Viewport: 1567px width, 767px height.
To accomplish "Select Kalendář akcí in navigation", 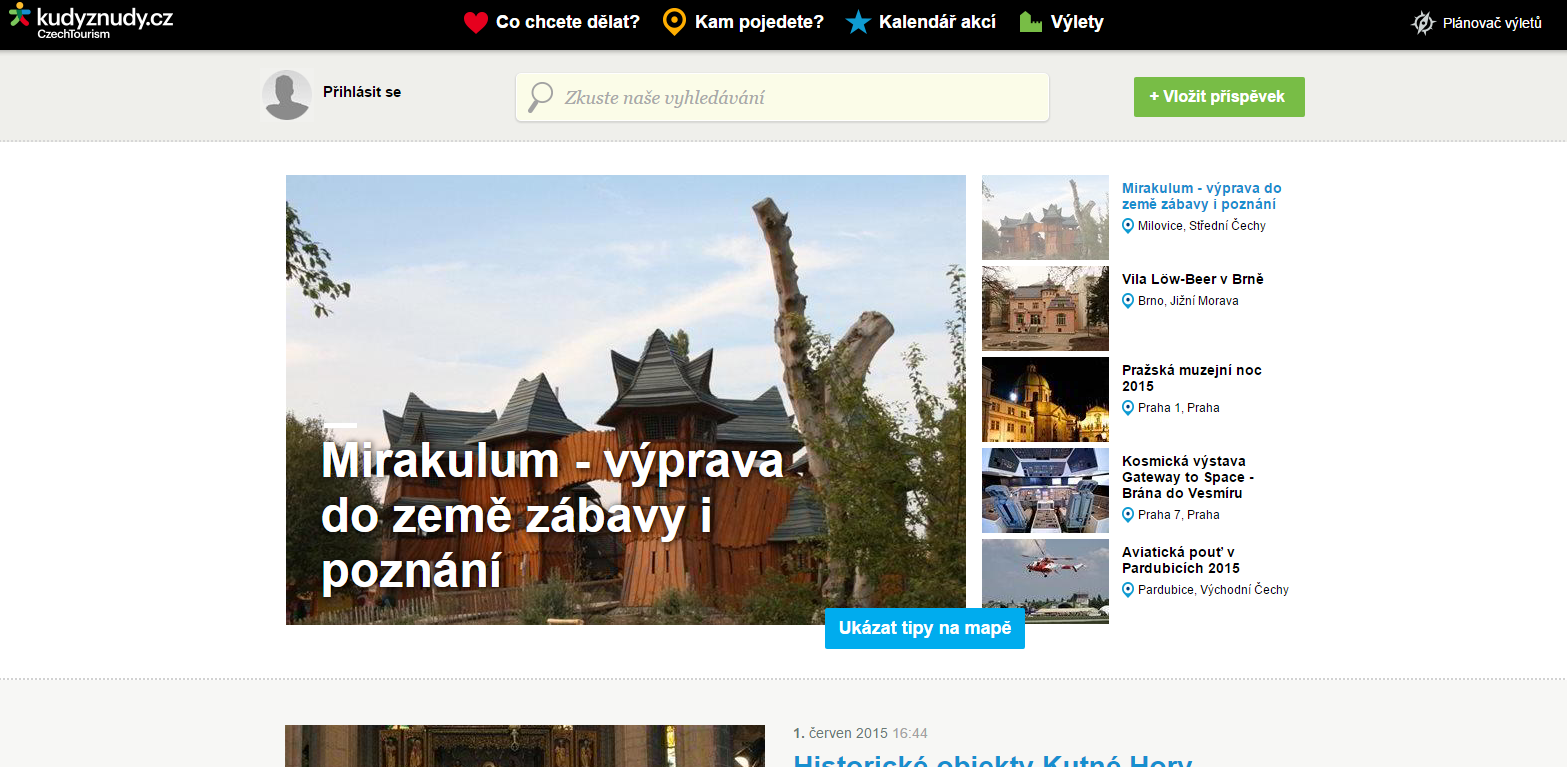I will pyautogui.click(x=937, y=22).
